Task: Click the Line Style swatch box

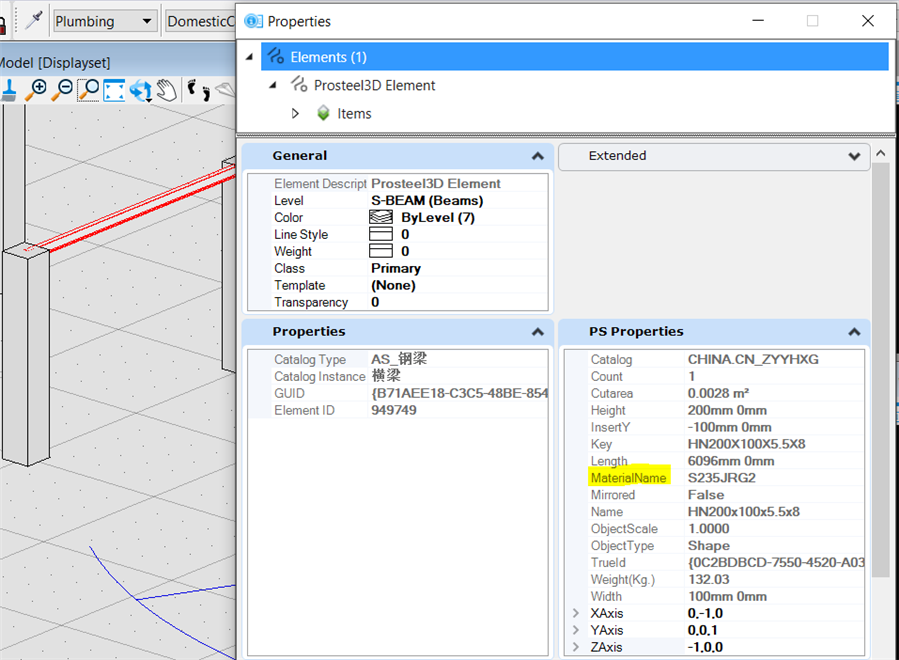Action: (x=381, y=234)
